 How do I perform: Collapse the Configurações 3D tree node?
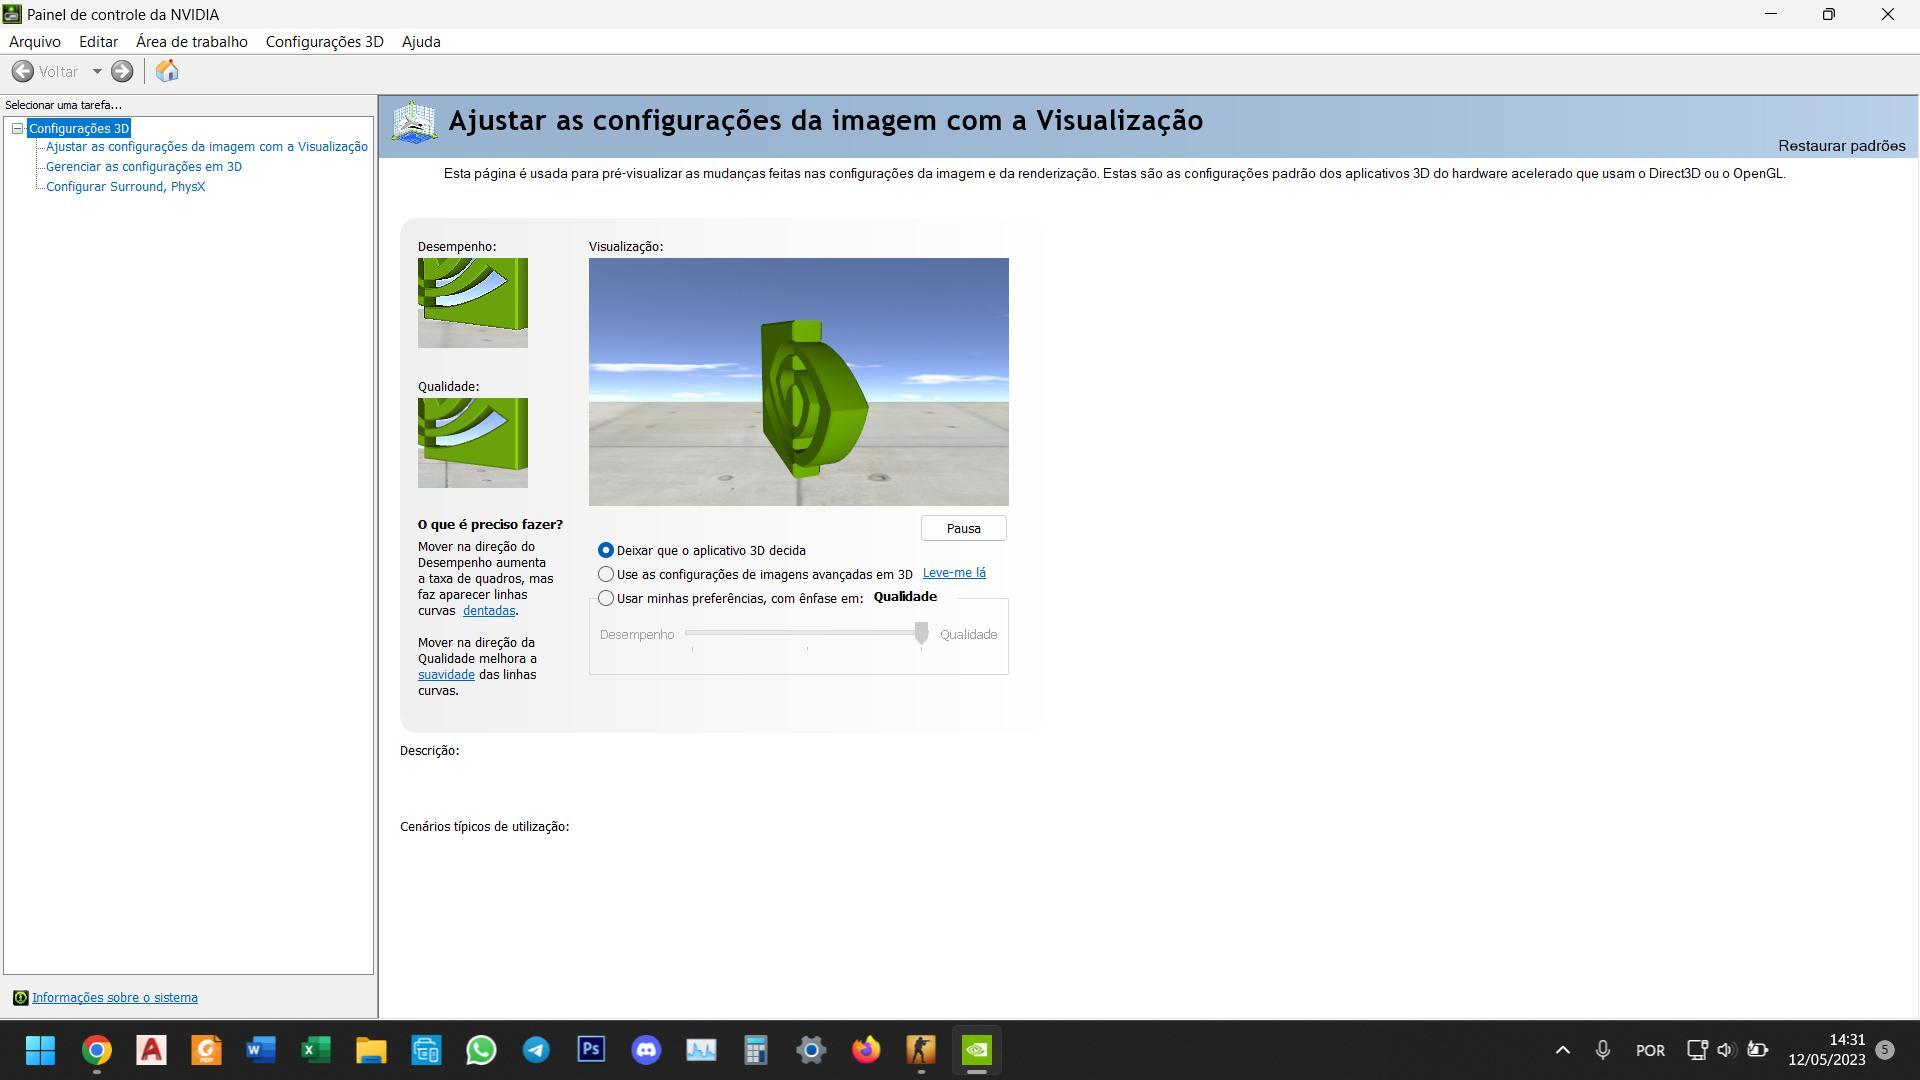[17, 128]
